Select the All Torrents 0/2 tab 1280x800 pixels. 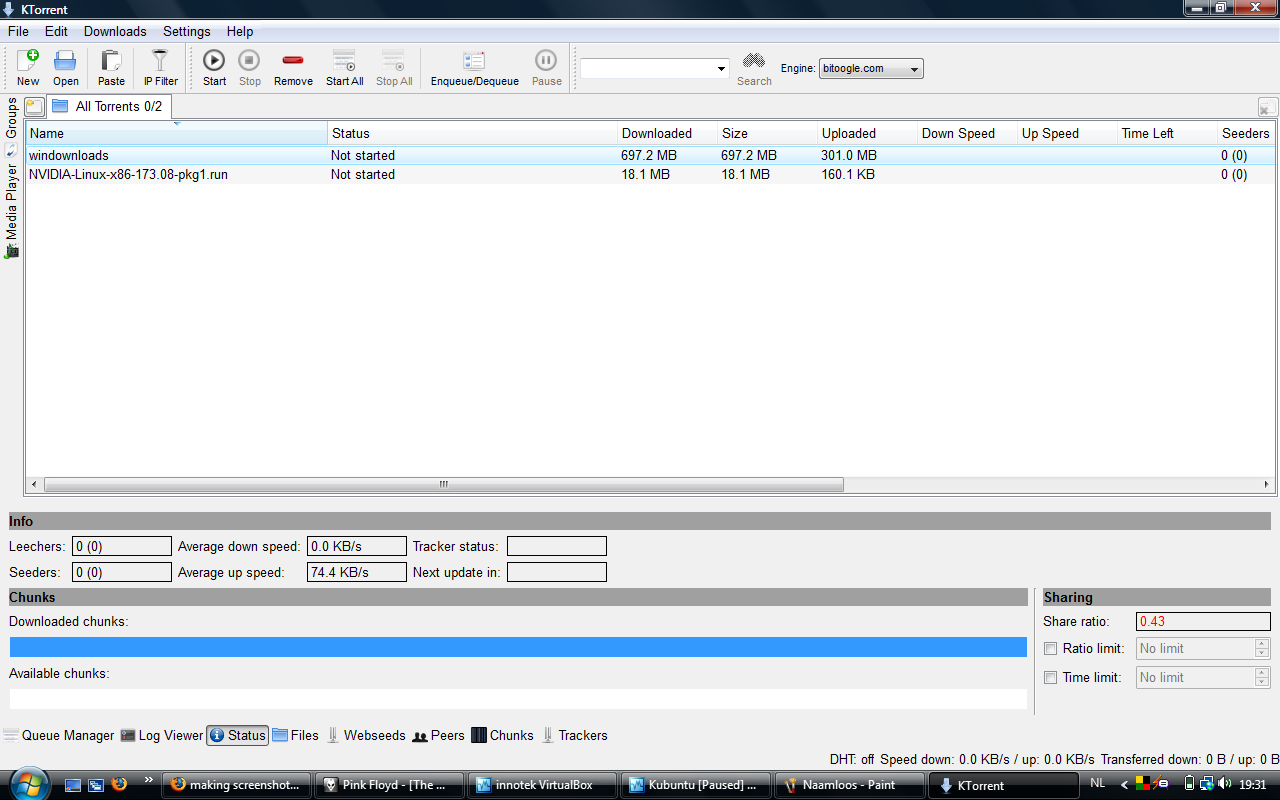tap(108, 106)
